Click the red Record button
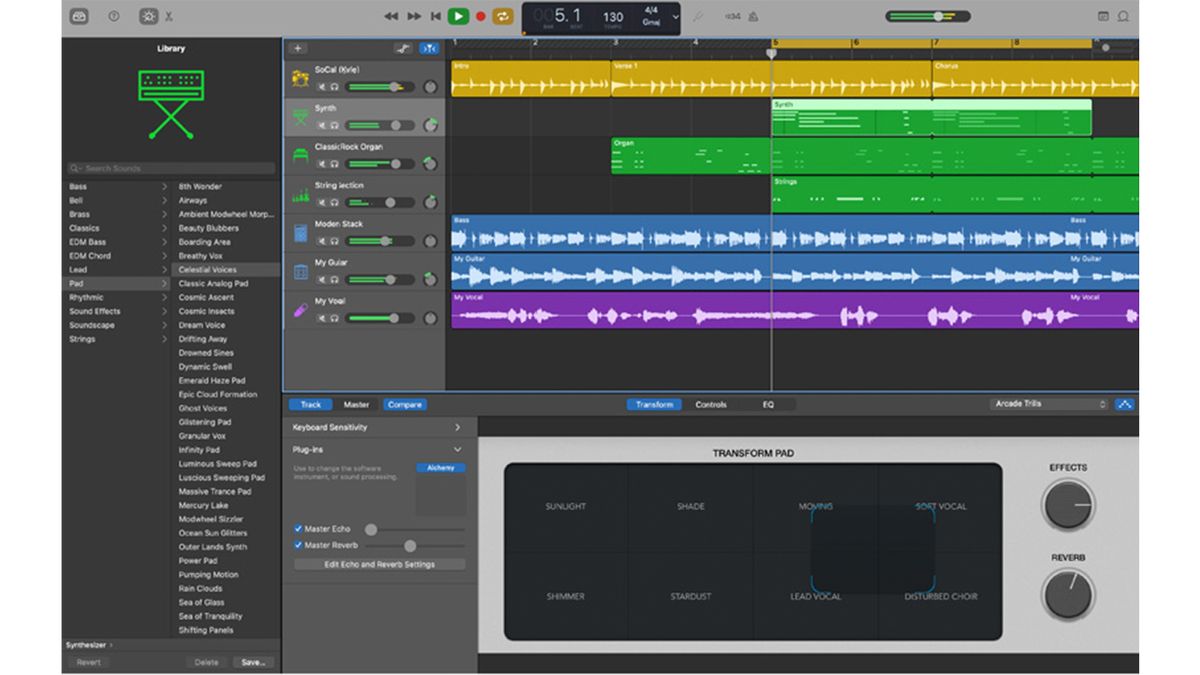The image size is (1200, 675). point(481,16)
